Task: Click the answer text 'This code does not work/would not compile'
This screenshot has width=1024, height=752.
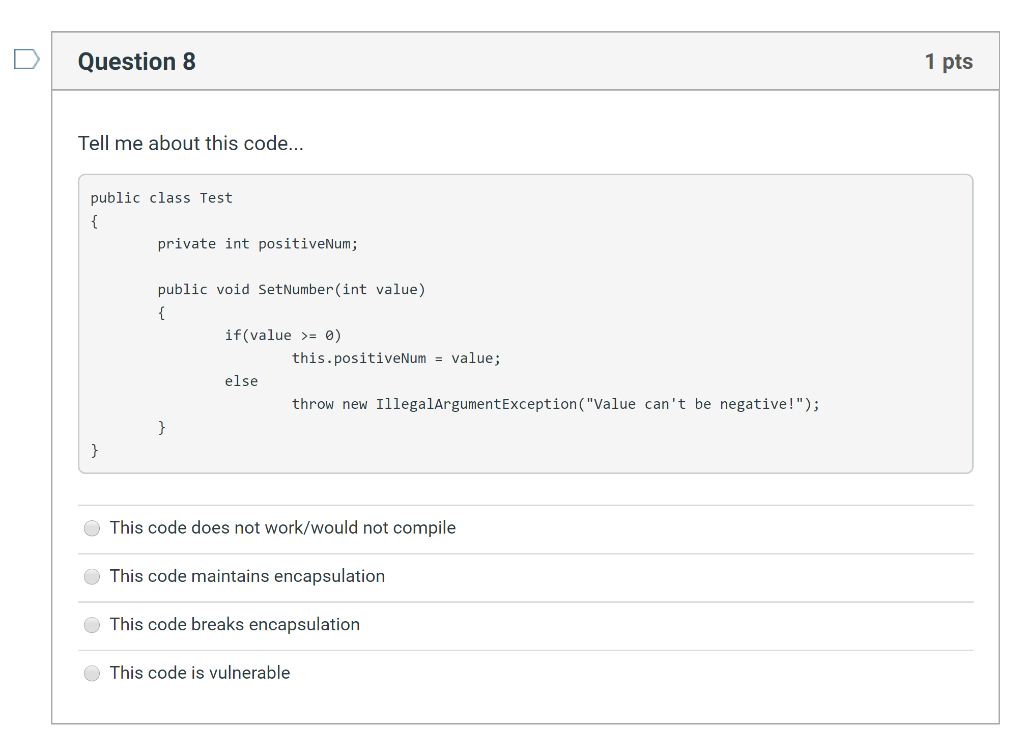Action: 282,528
